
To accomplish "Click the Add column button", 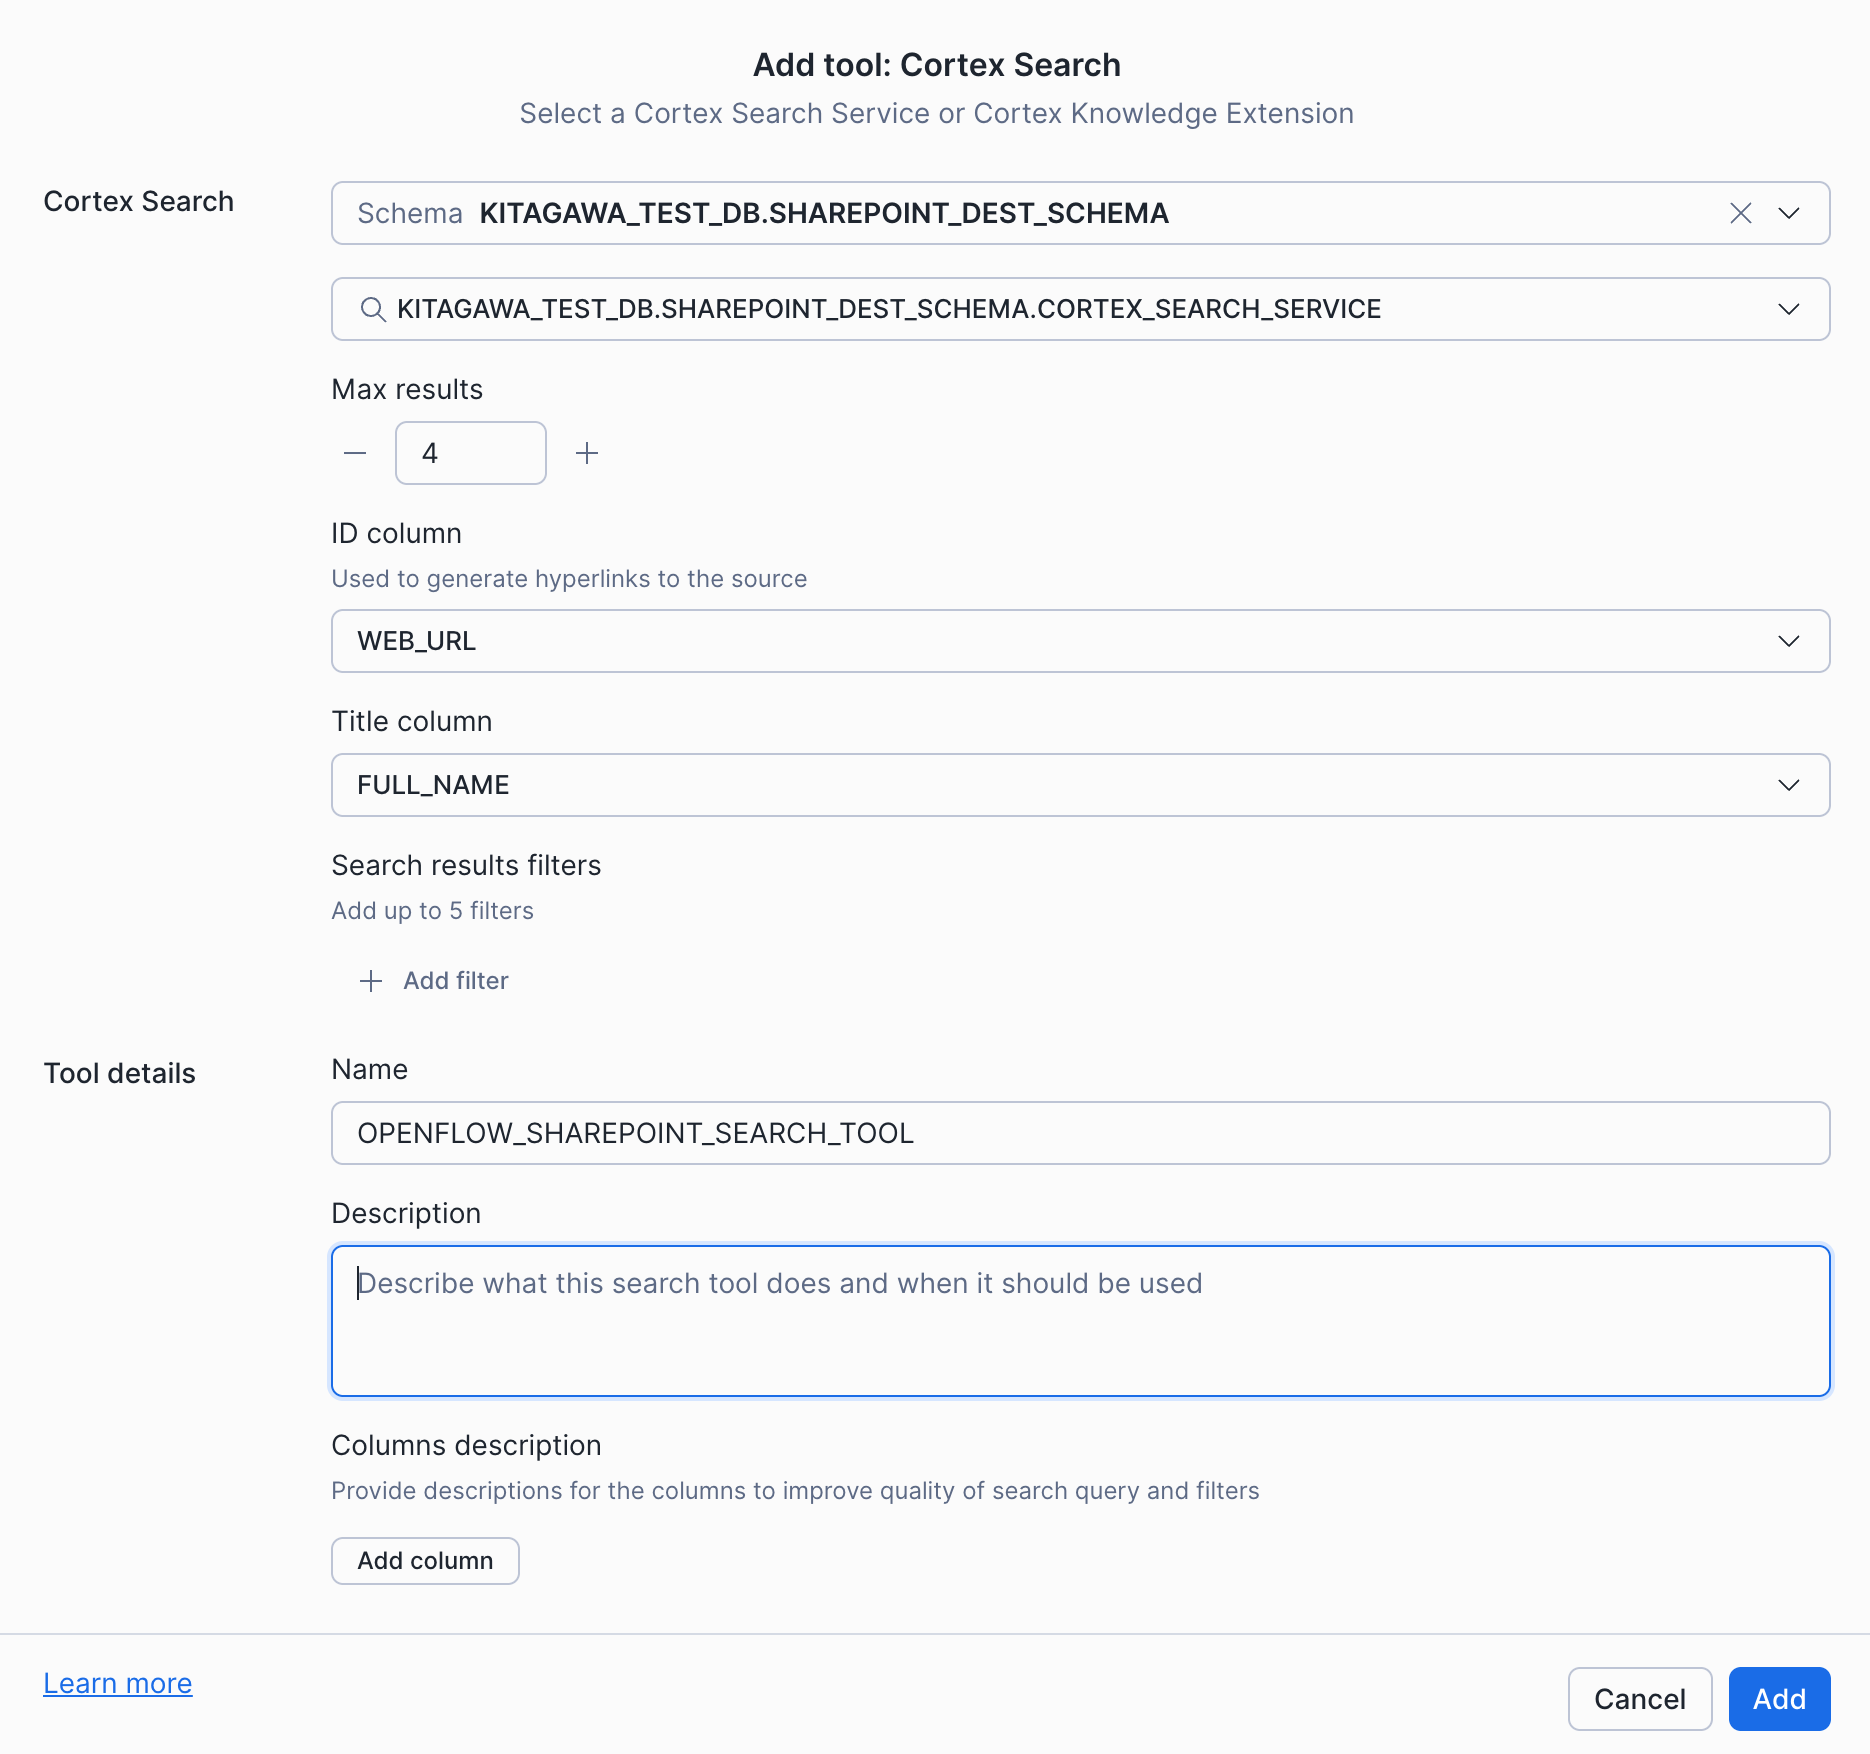I will [x=425, y=1561].
